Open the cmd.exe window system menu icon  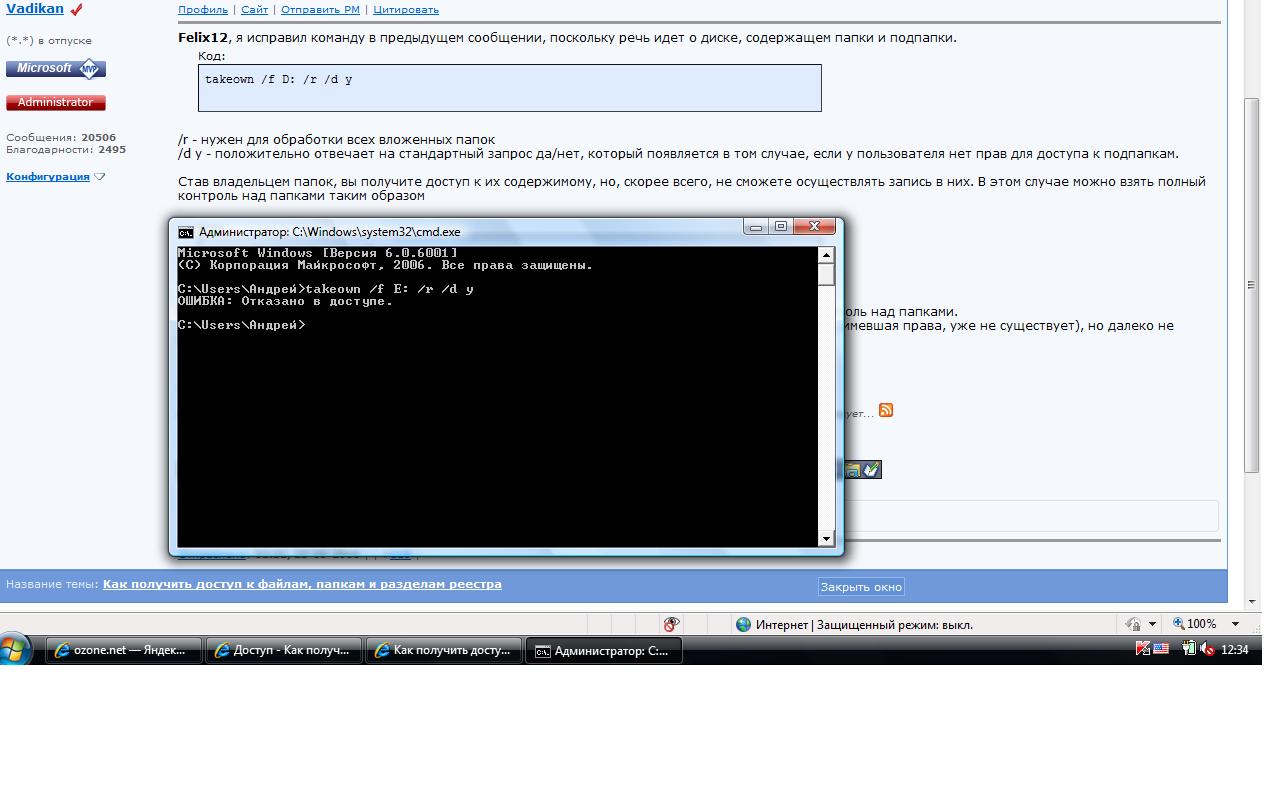[x=185, y=231]
